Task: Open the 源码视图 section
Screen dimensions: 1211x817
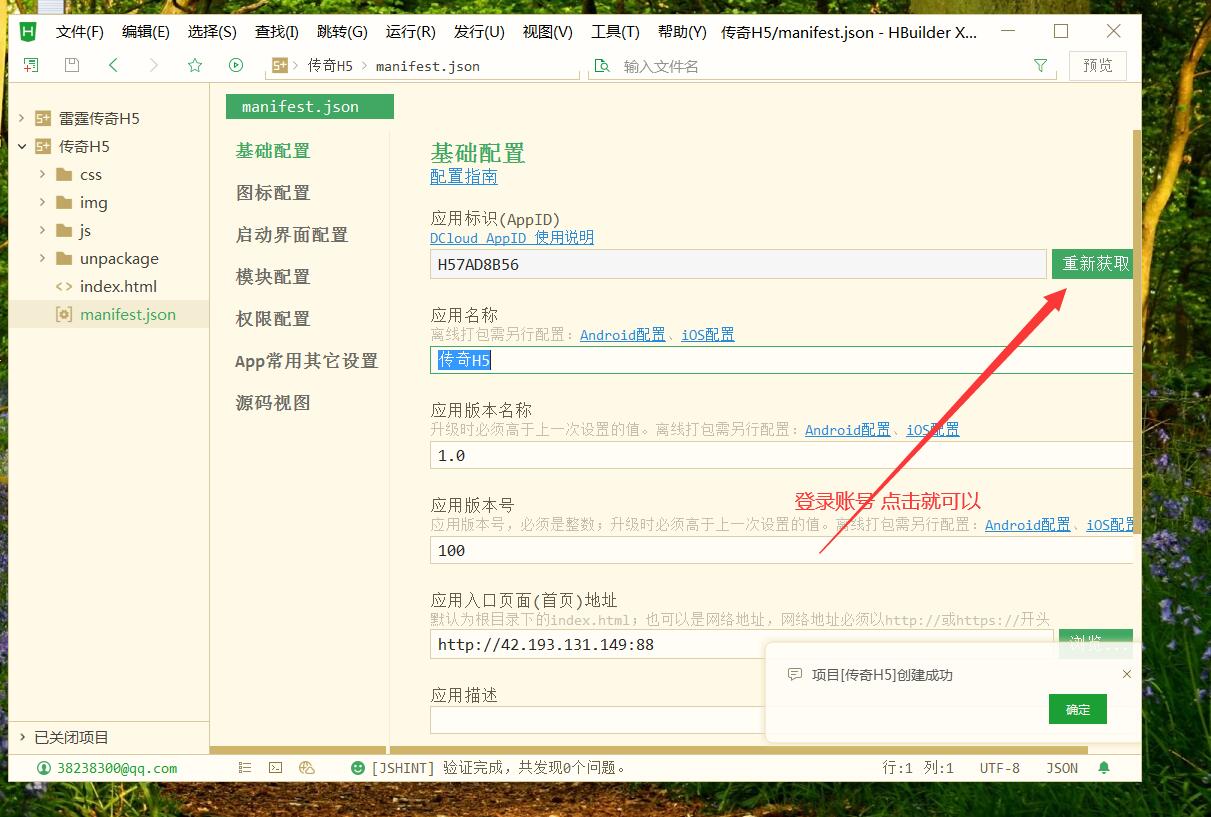Action: tap(273, 403)
